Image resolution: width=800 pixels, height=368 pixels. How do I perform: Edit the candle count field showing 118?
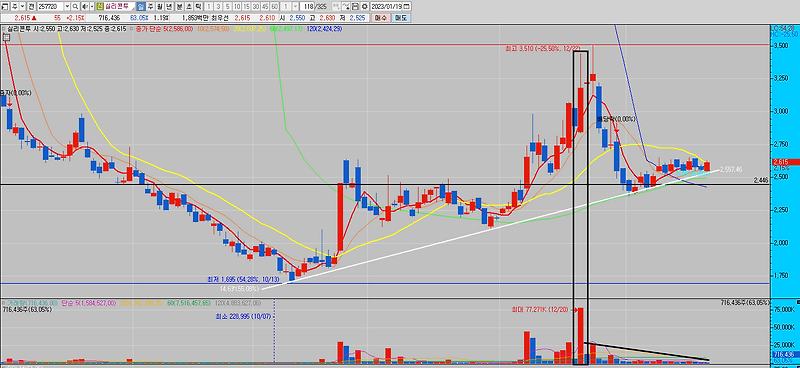click(307, 6)
